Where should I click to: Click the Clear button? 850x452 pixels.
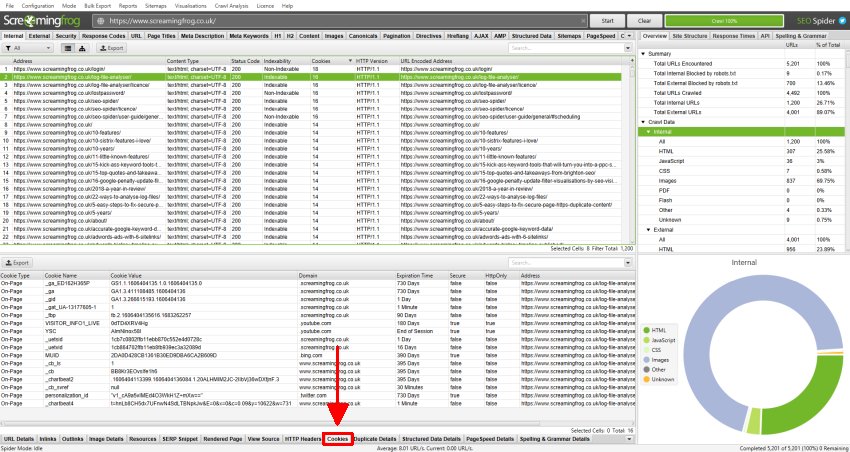coord(645,21)
